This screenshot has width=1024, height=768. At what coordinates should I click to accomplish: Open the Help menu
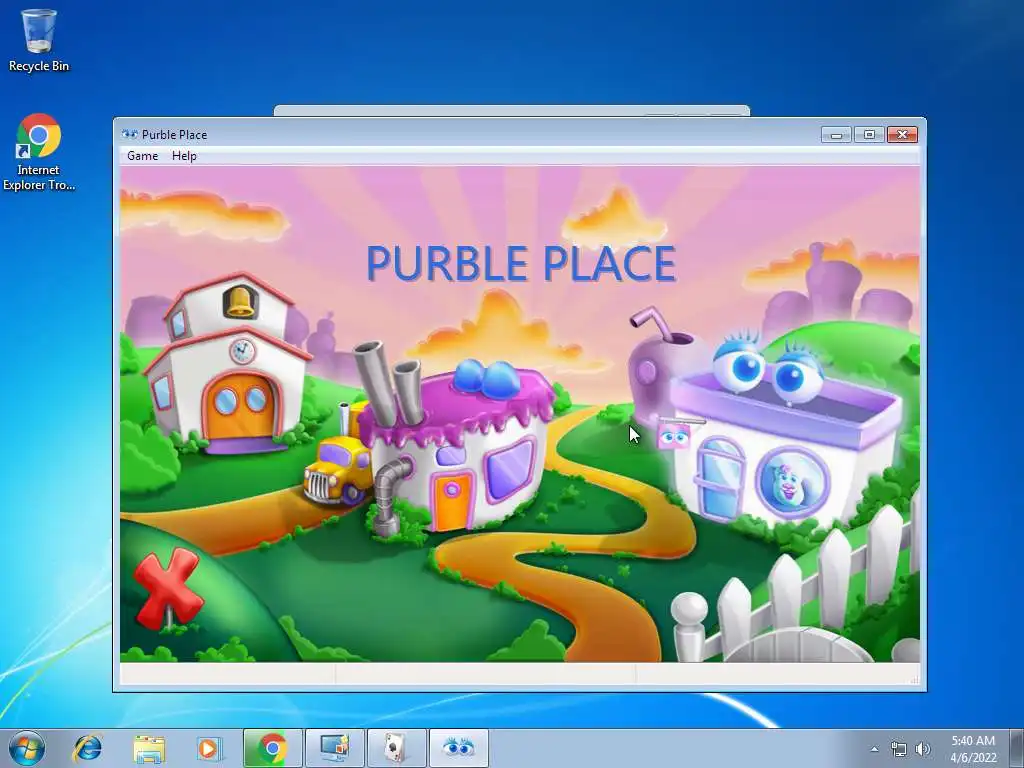coord(184,156)
